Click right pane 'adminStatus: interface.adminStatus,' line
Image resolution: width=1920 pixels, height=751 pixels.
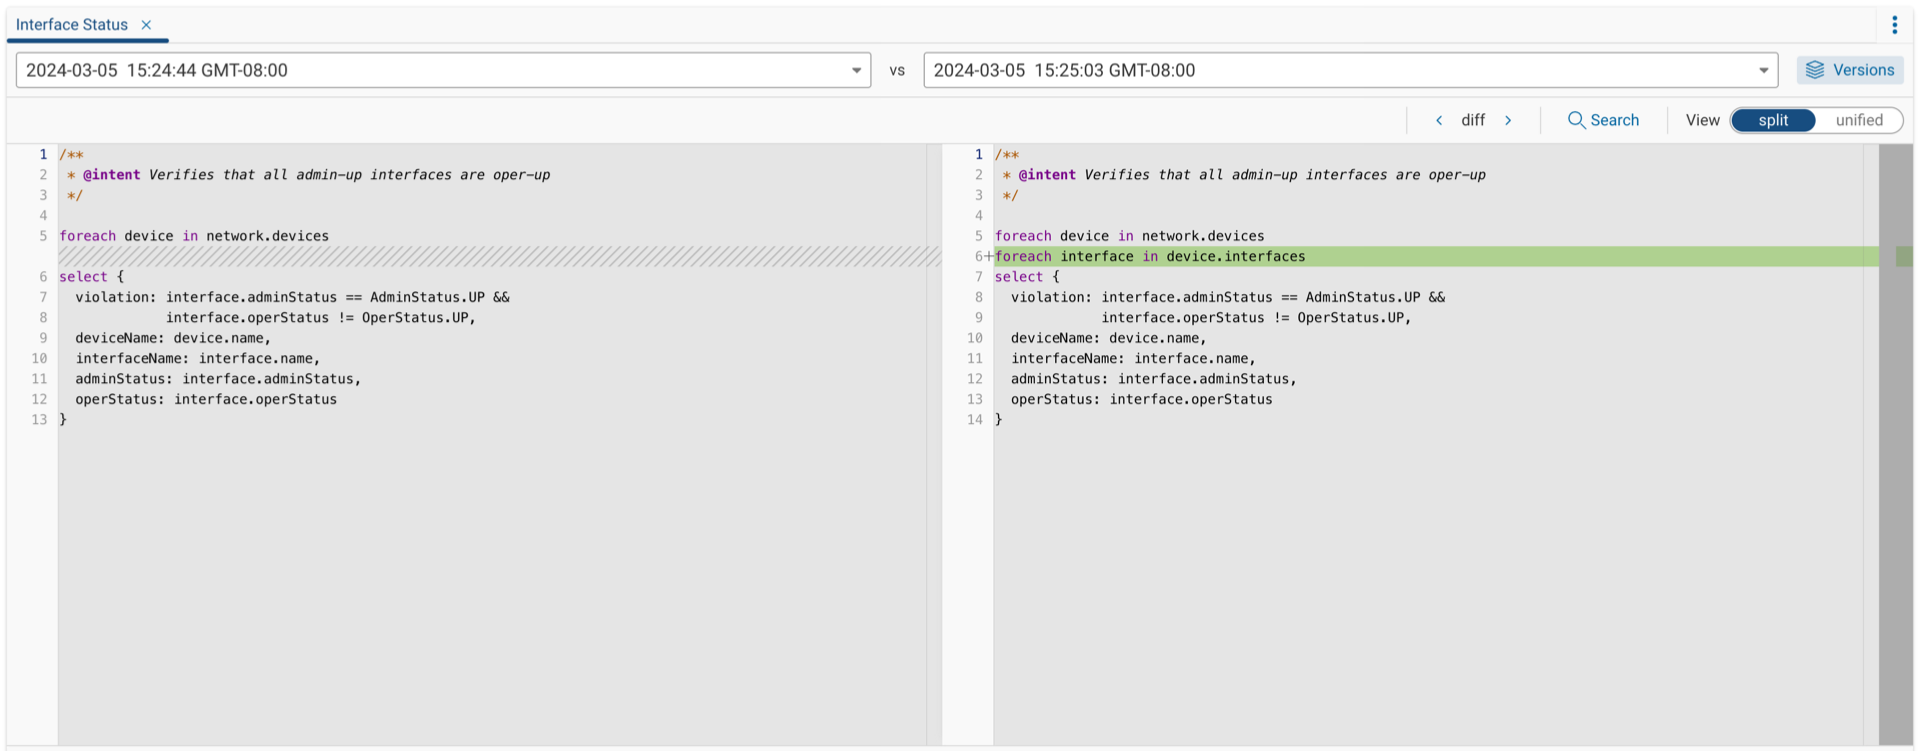(1154, 379)
